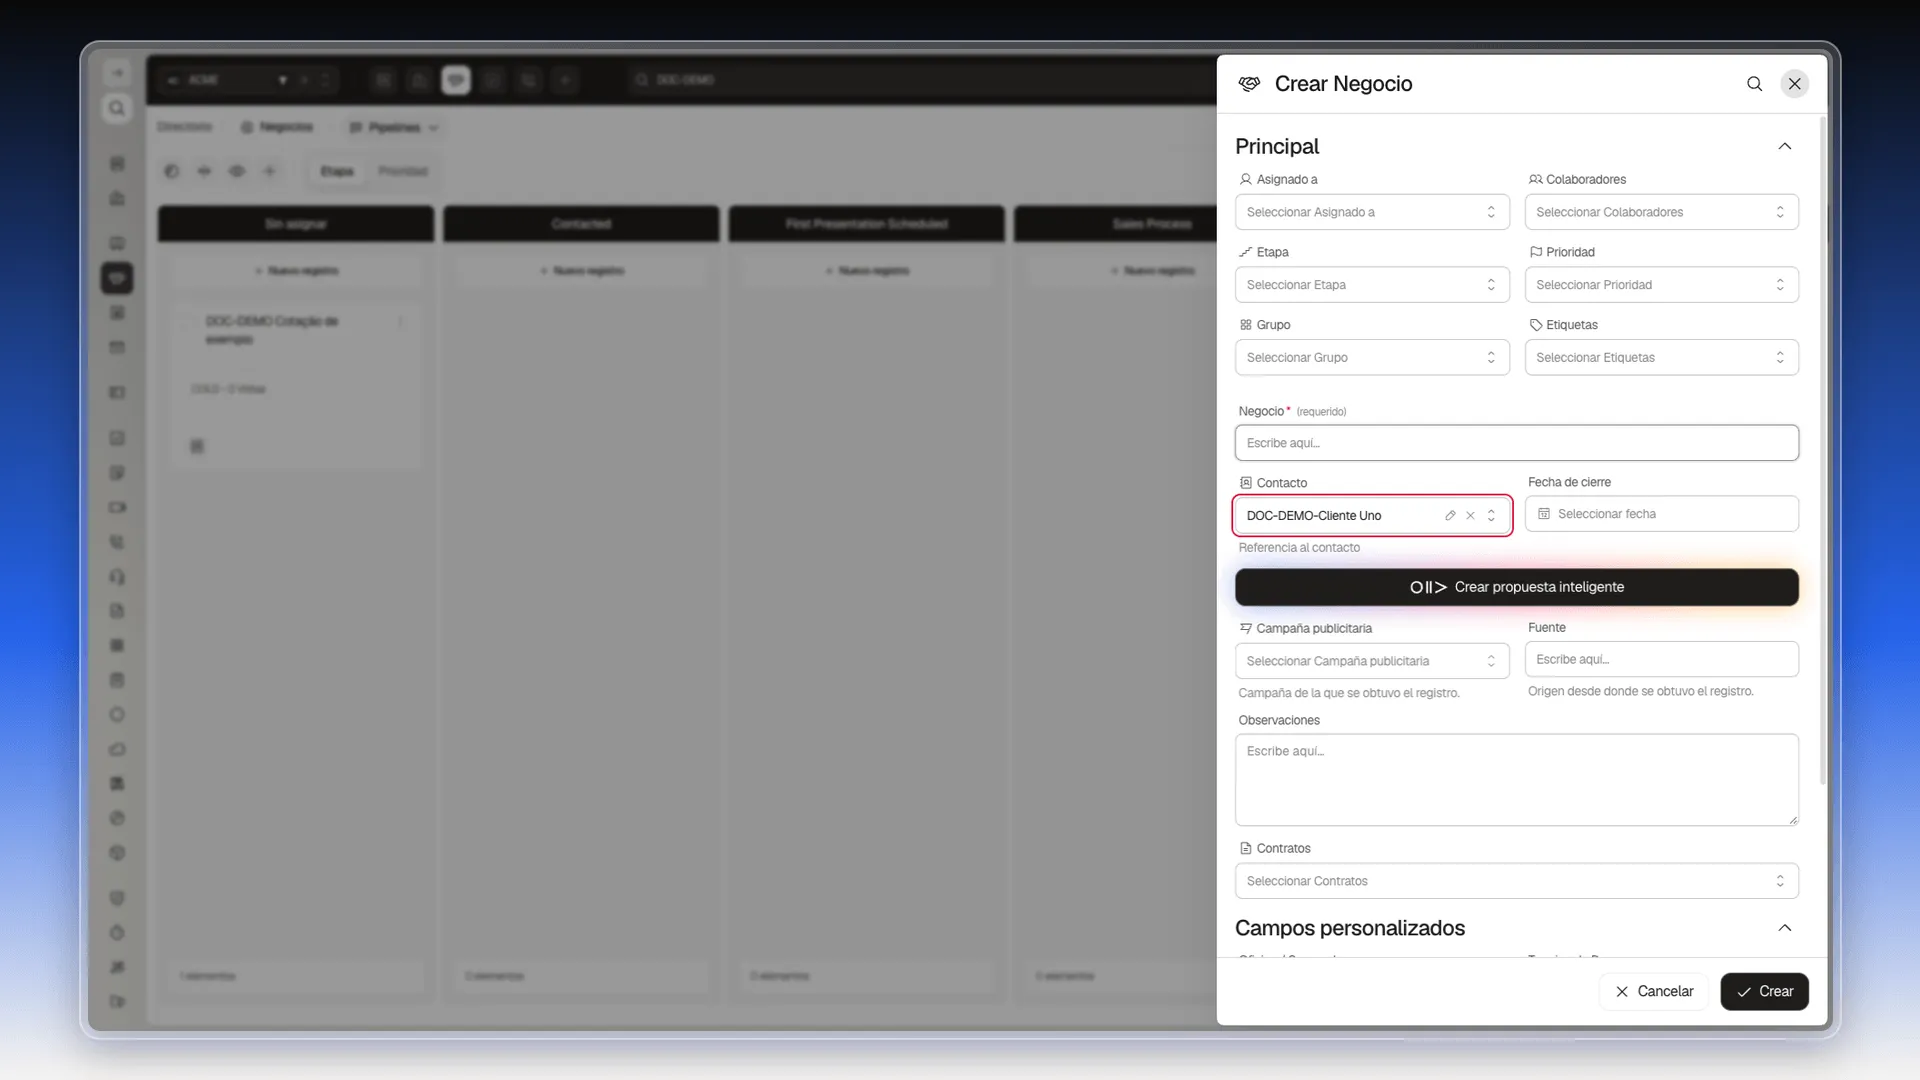
Task: Clear the DOC-DEMO-Cliente Uno contact selection
Action: [x=1470, y=516]
